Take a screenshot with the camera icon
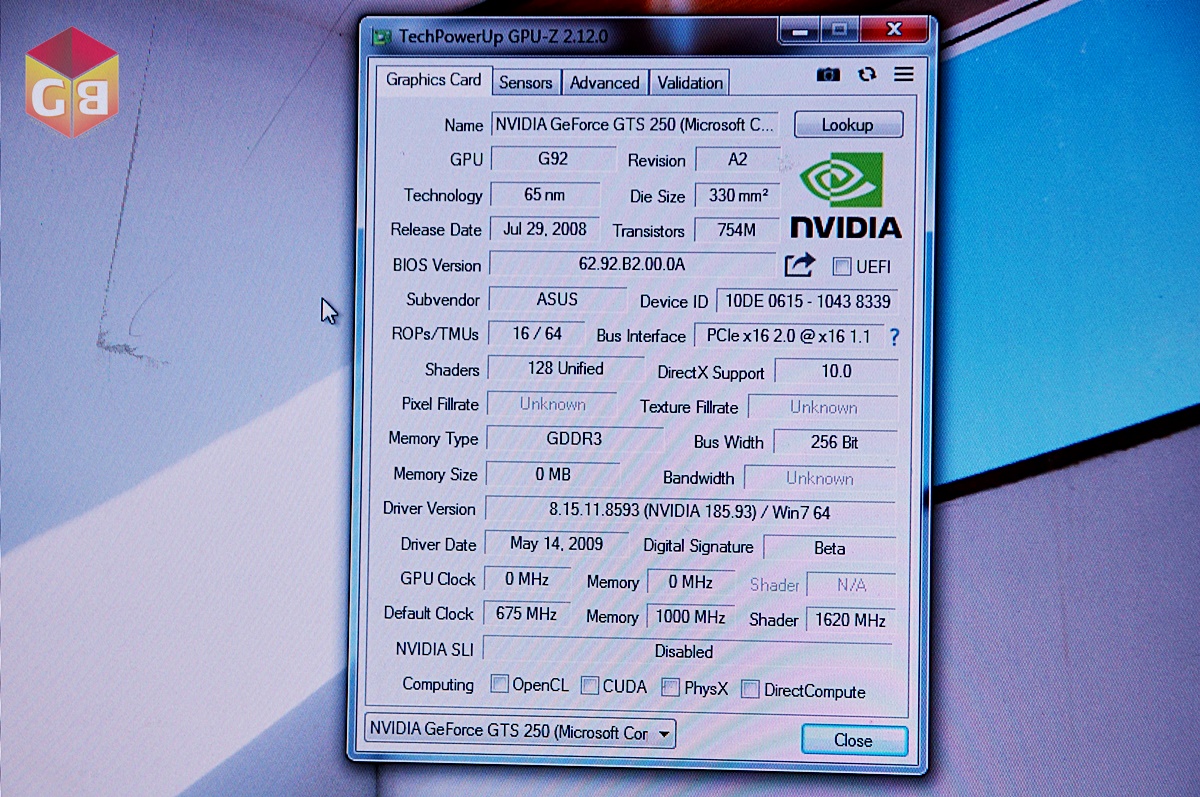This screenshot has width=1200, height=797. click(828, 74)
